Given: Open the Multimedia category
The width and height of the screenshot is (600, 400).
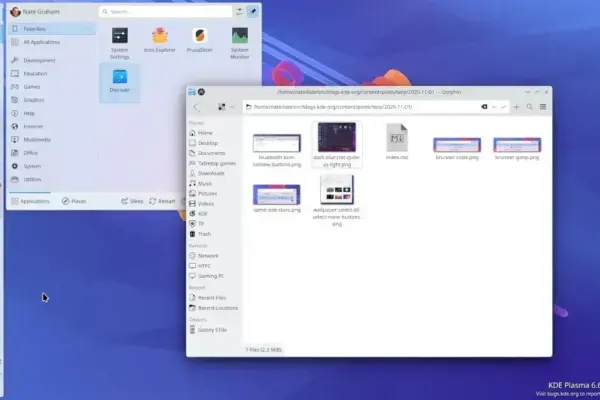Looking at the screenshot, I should coord(52,140).
